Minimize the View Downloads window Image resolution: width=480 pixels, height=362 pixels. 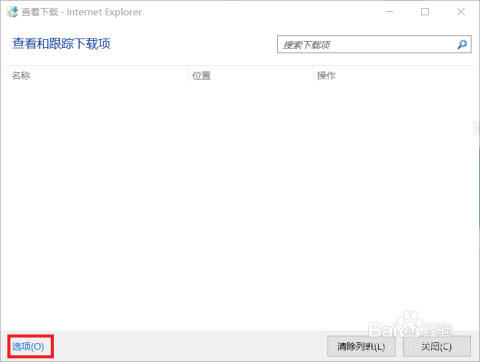(x=389, y=12)
